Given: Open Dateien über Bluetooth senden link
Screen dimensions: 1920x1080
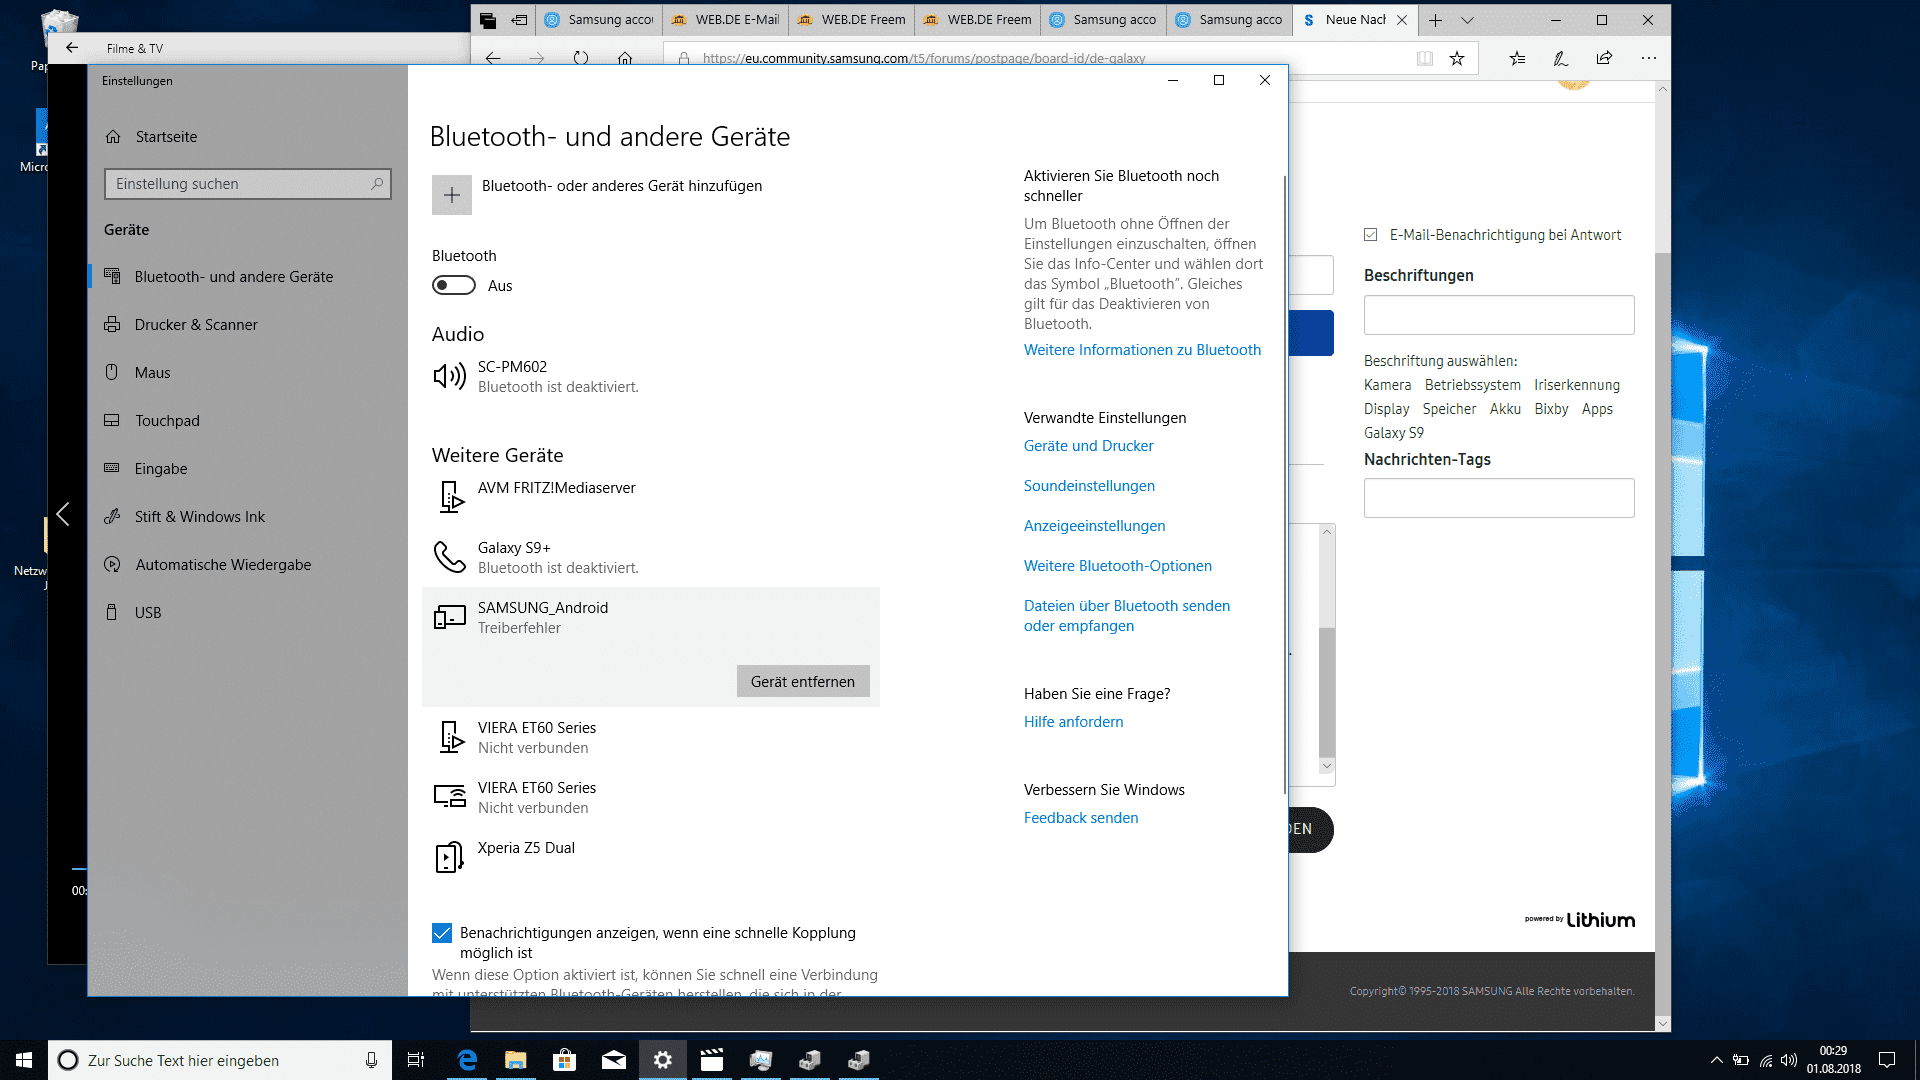Looking at the screenshot, I should tap(1127, 616).
